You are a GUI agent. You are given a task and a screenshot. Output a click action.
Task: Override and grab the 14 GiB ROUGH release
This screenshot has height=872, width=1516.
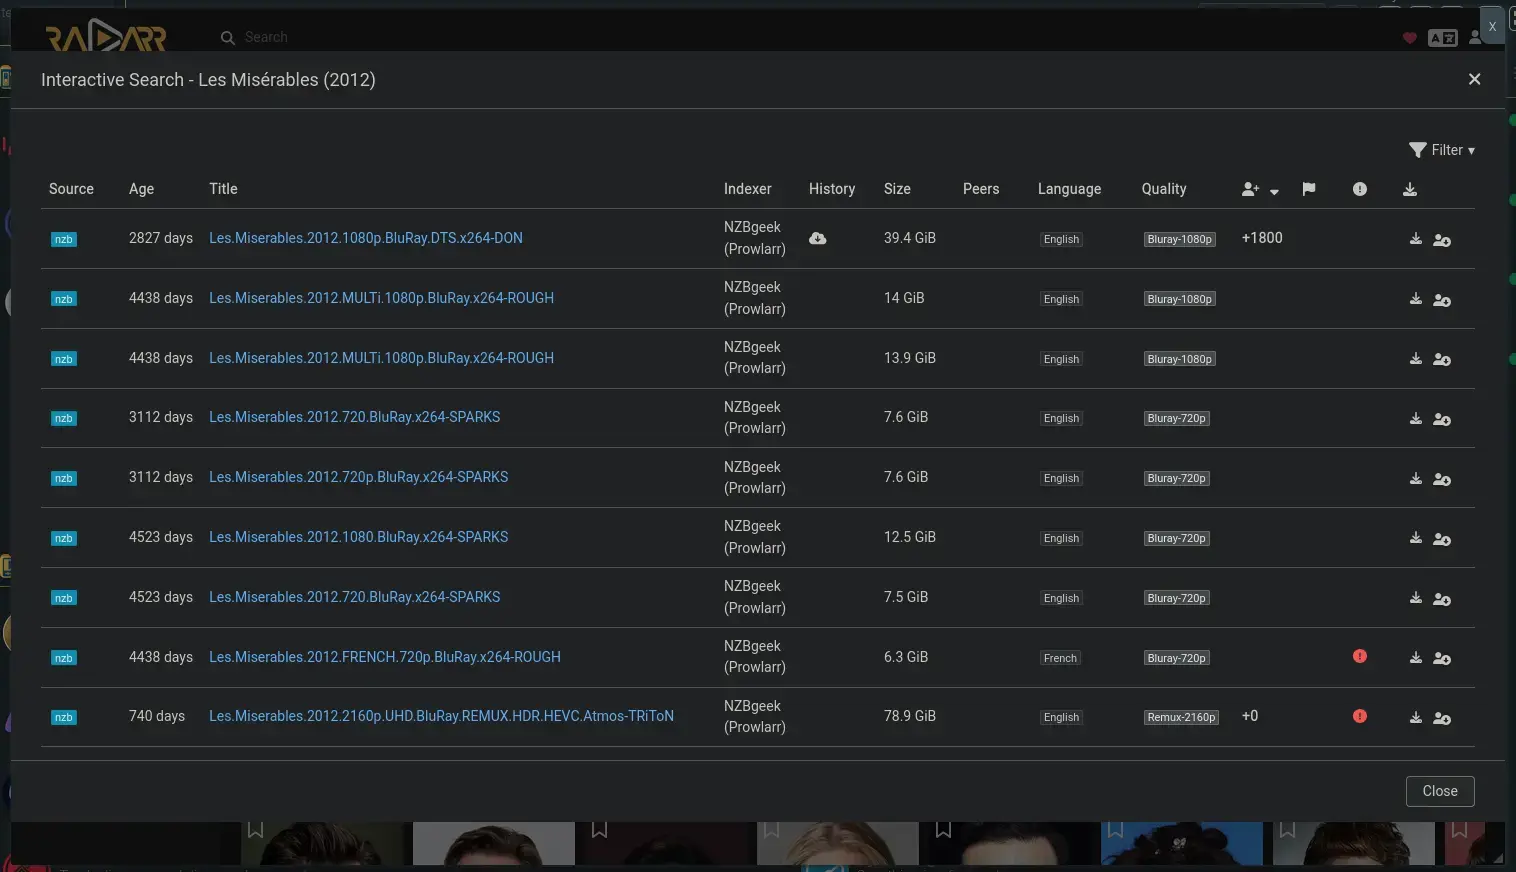1442,300
